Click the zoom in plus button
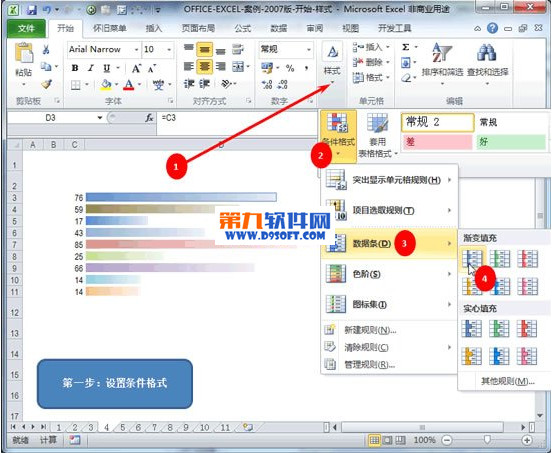 [x=527, y=440]
